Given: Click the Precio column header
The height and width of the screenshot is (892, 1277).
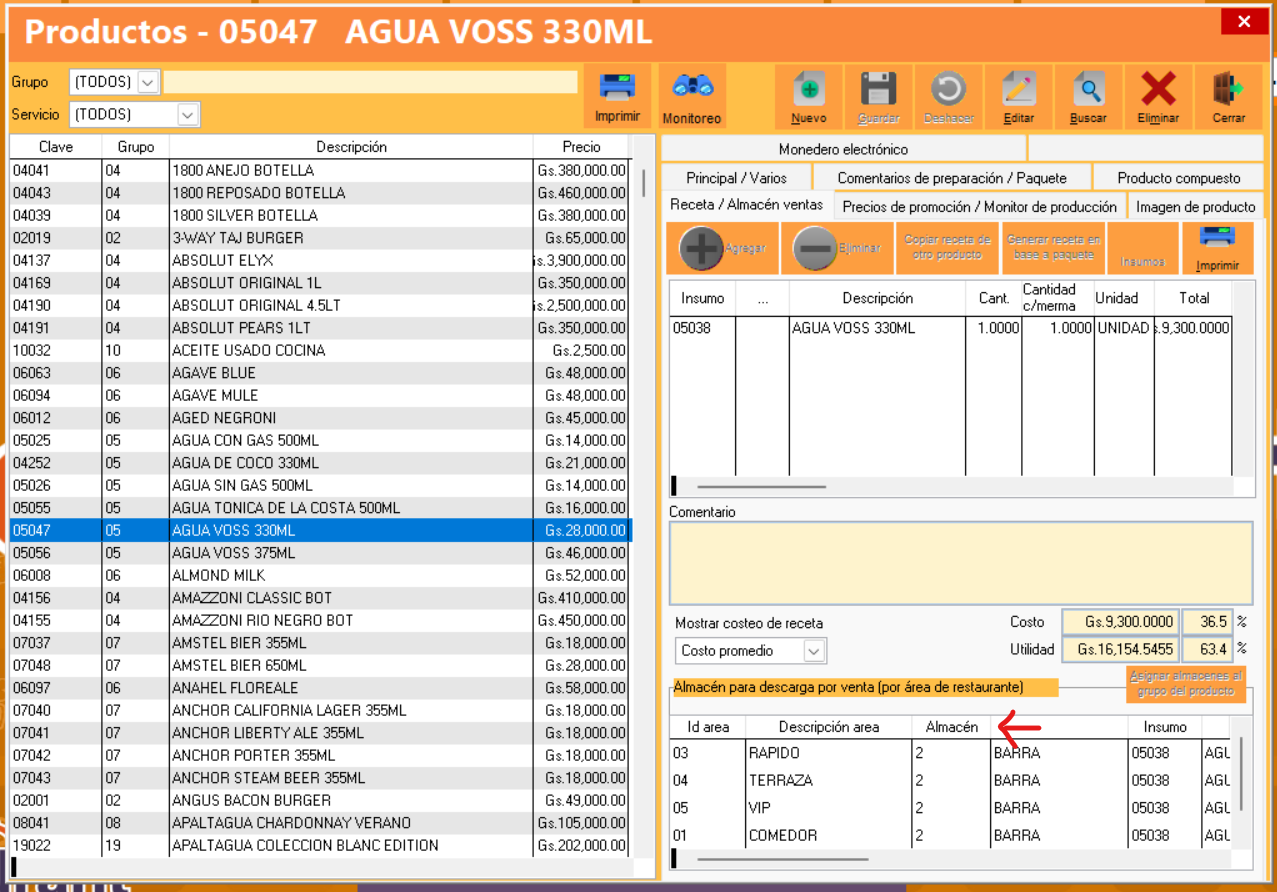Looking at the screenshot, I should click(x=582, y=147).
